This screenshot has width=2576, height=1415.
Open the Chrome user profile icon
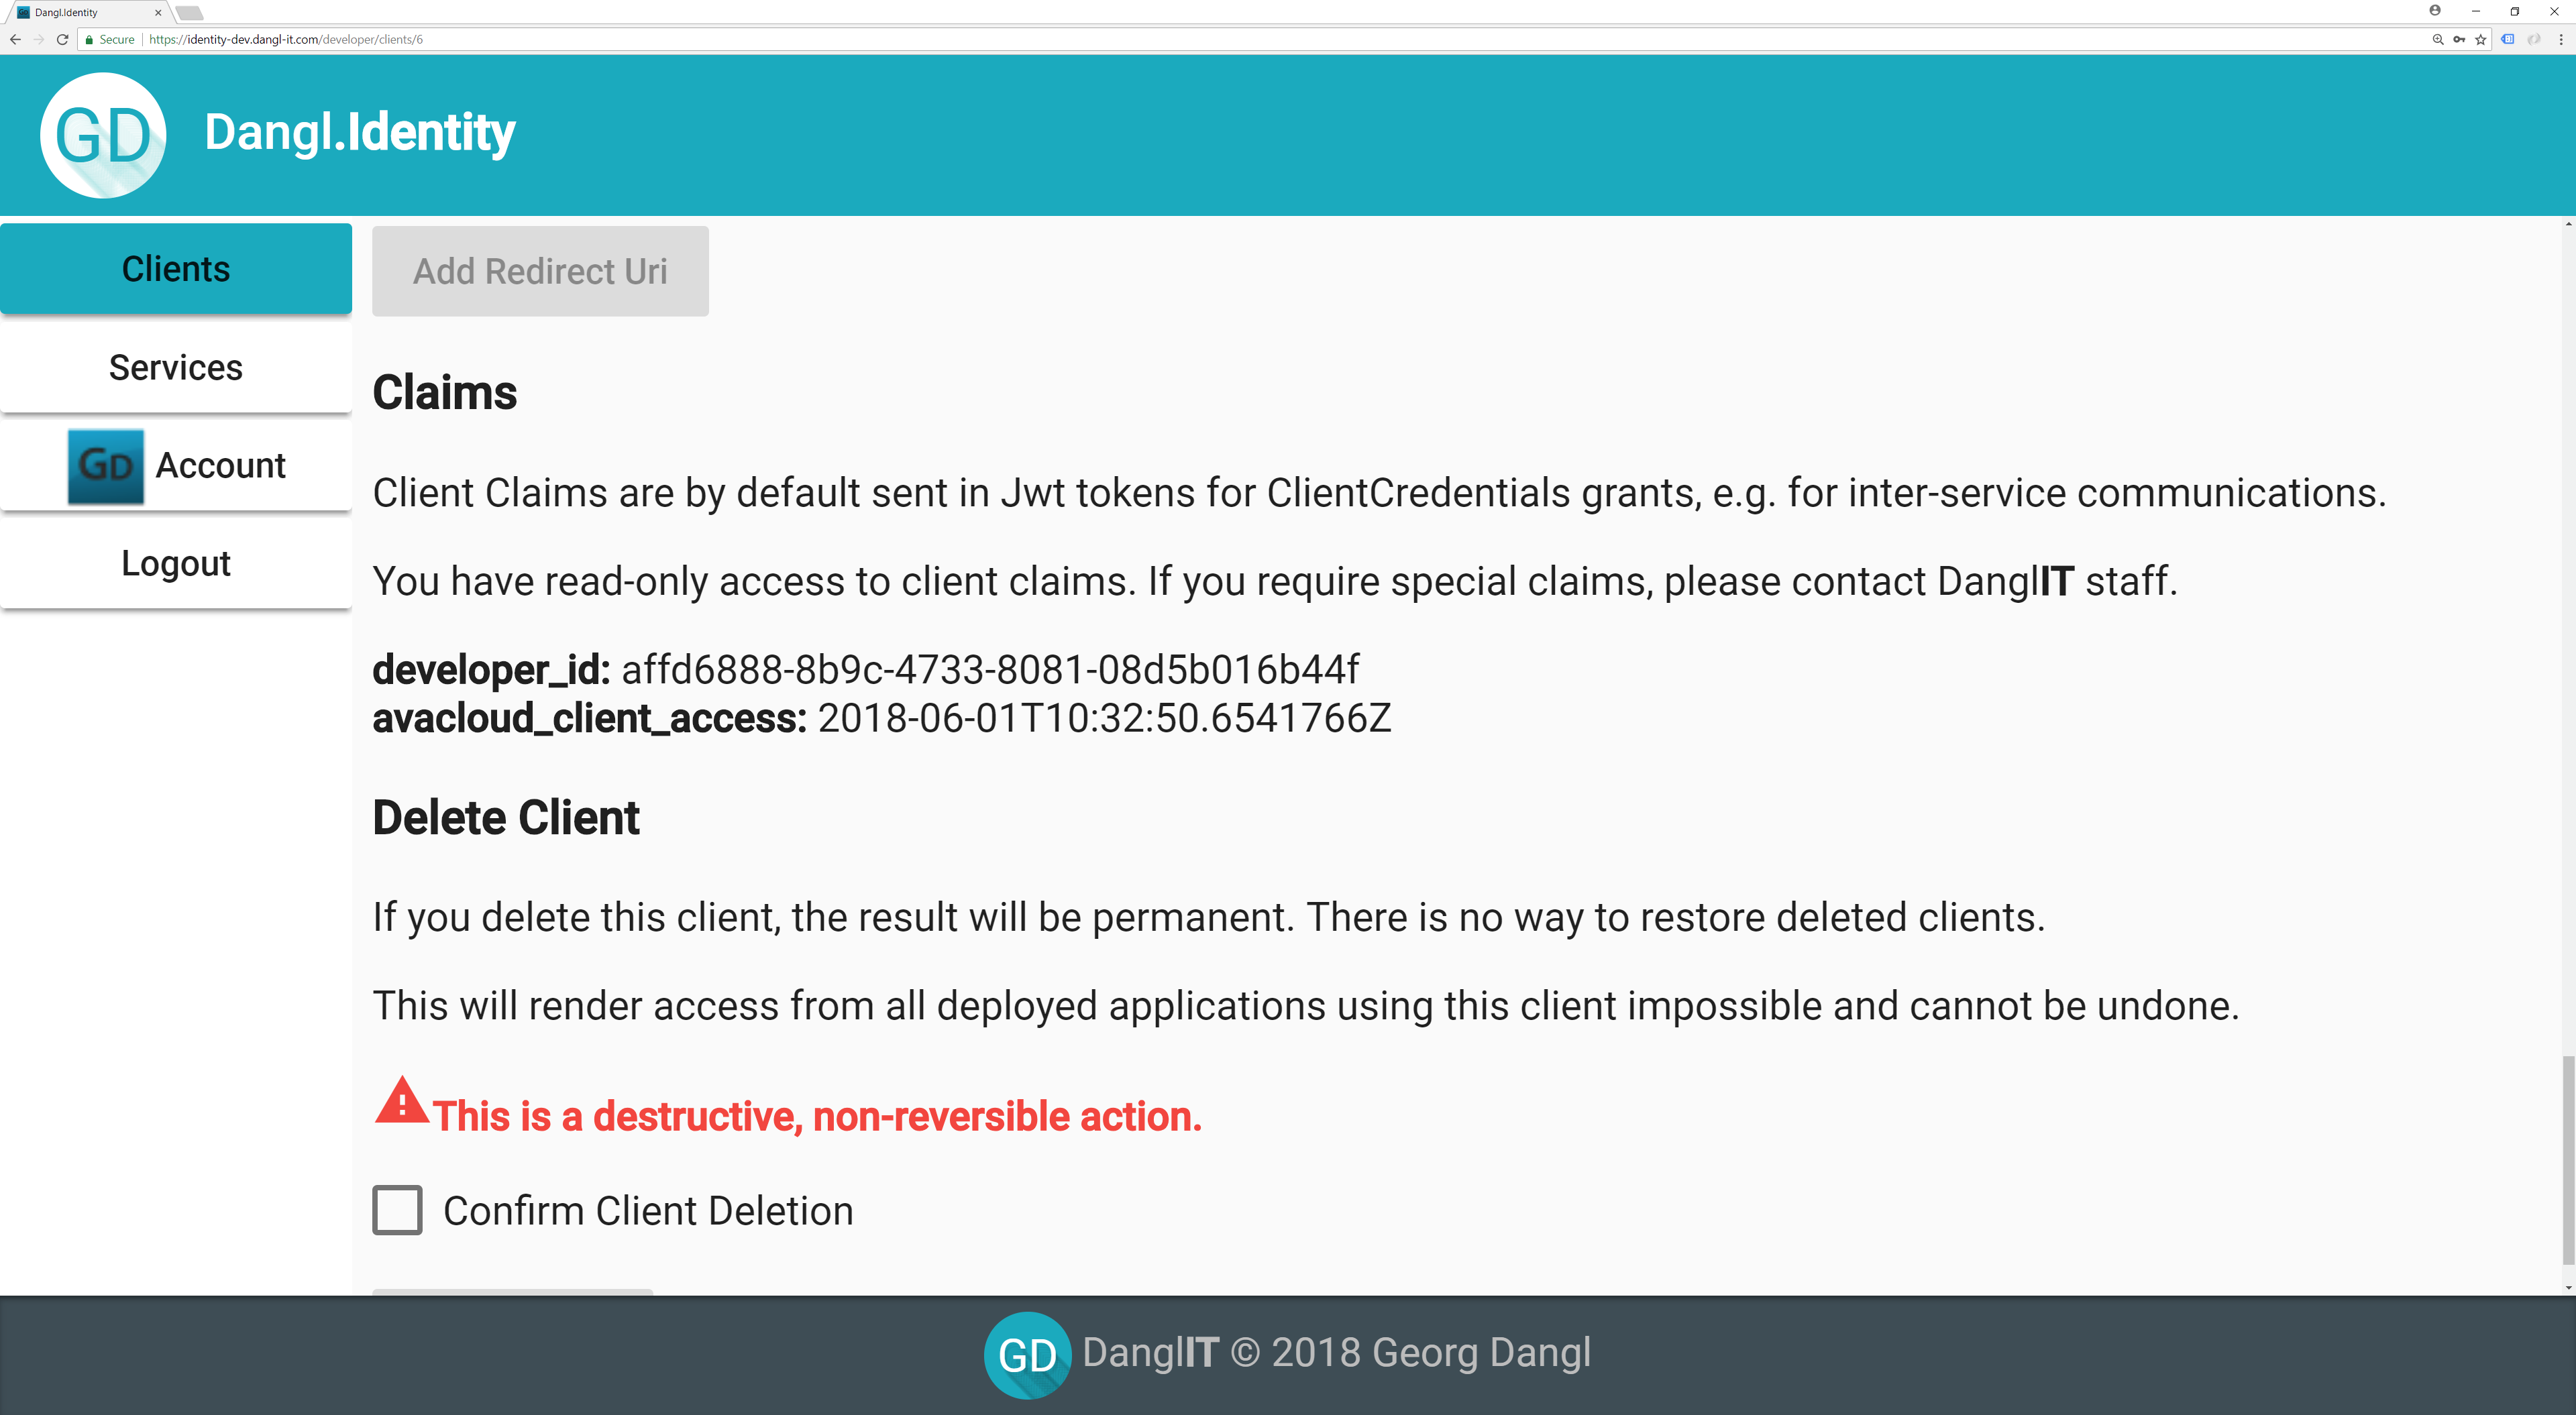[x=2435, y=11]
